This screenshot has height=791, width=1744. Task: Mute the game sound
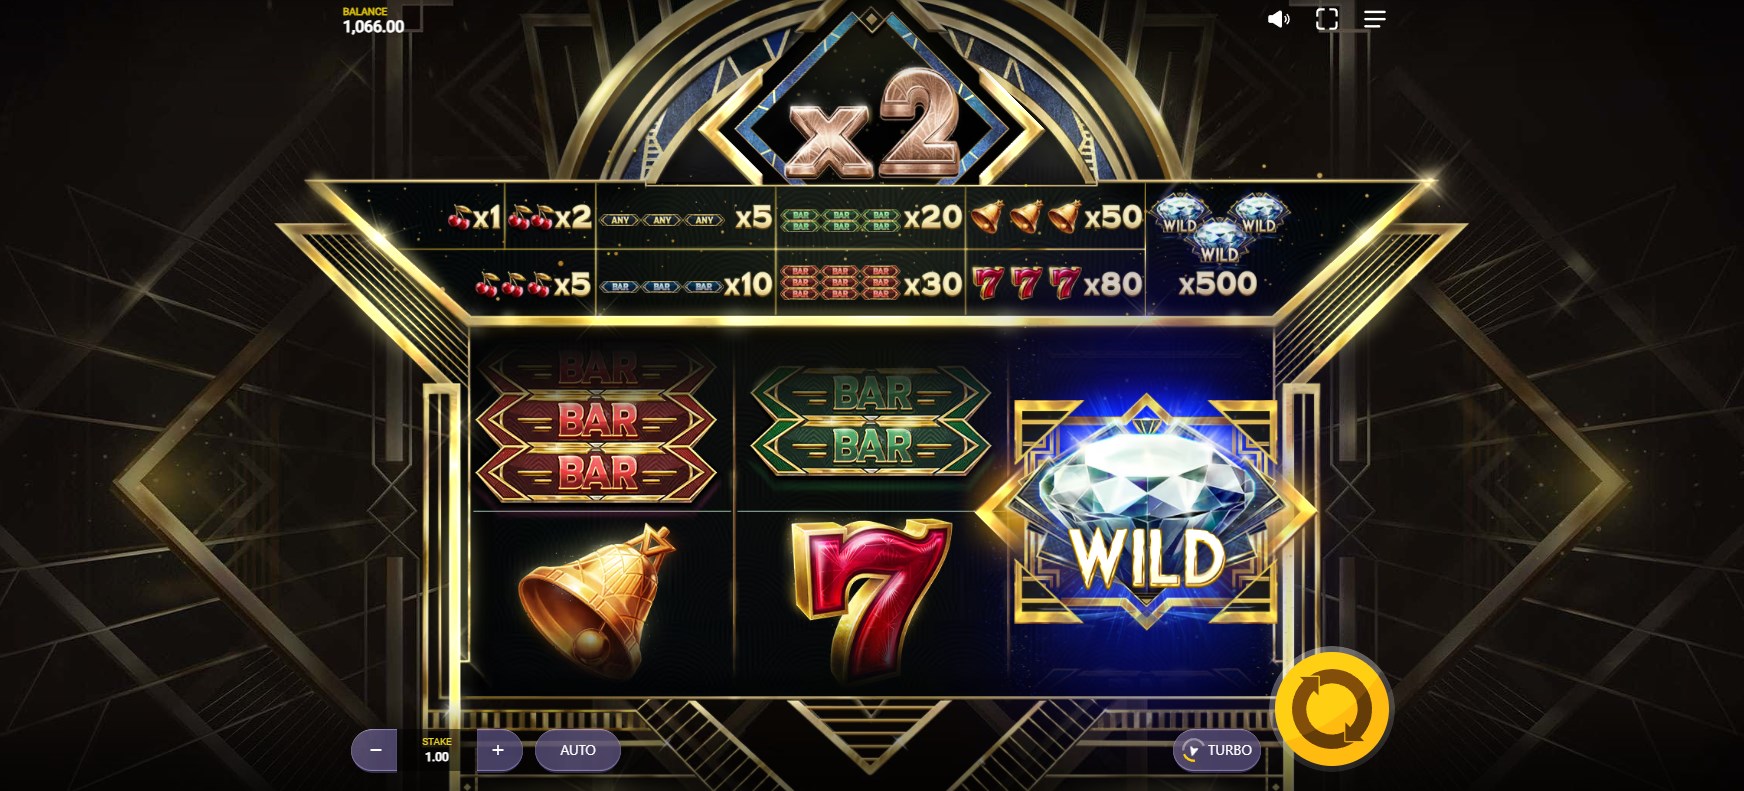1278,19
